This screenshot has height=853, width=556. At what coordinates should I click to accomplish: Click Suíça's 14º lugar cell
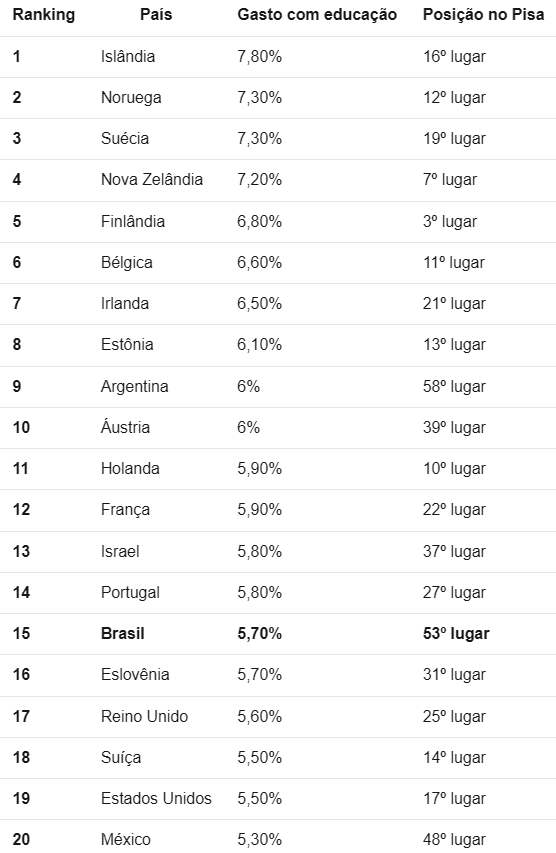(x=454, y=757)
